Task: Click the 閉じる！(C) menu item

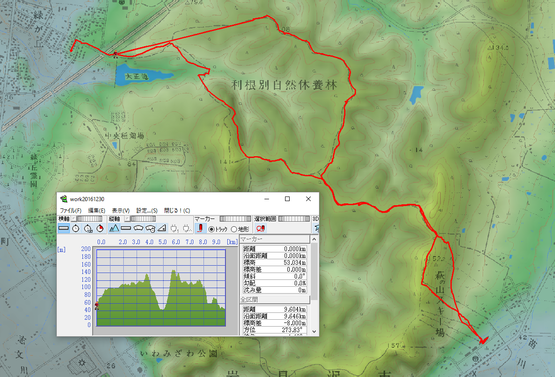Action: click(177, 210)
